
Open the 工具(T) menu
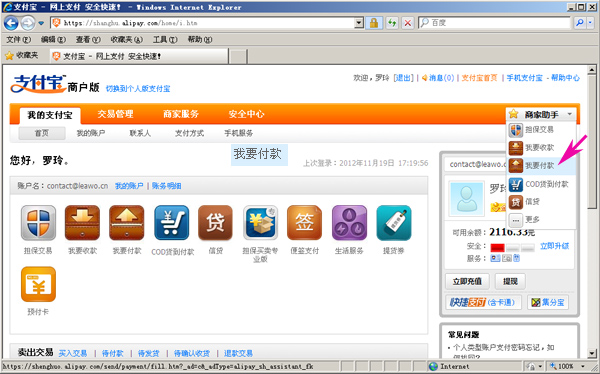[x=165, y=39]
